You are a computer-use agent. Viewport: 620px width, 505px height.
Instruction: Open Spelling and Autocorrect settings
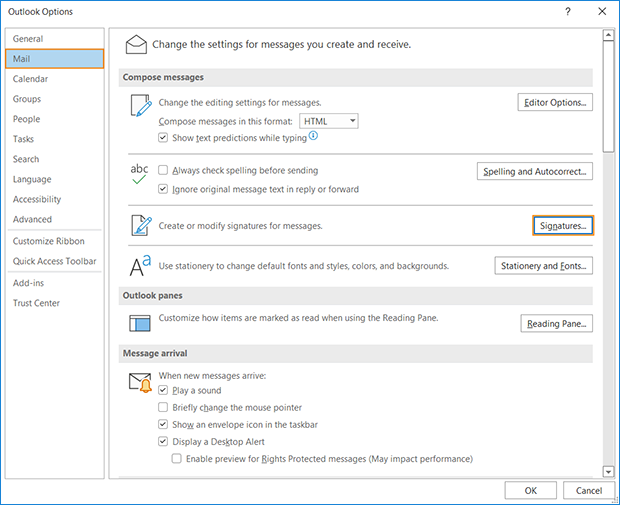(535, 171)
